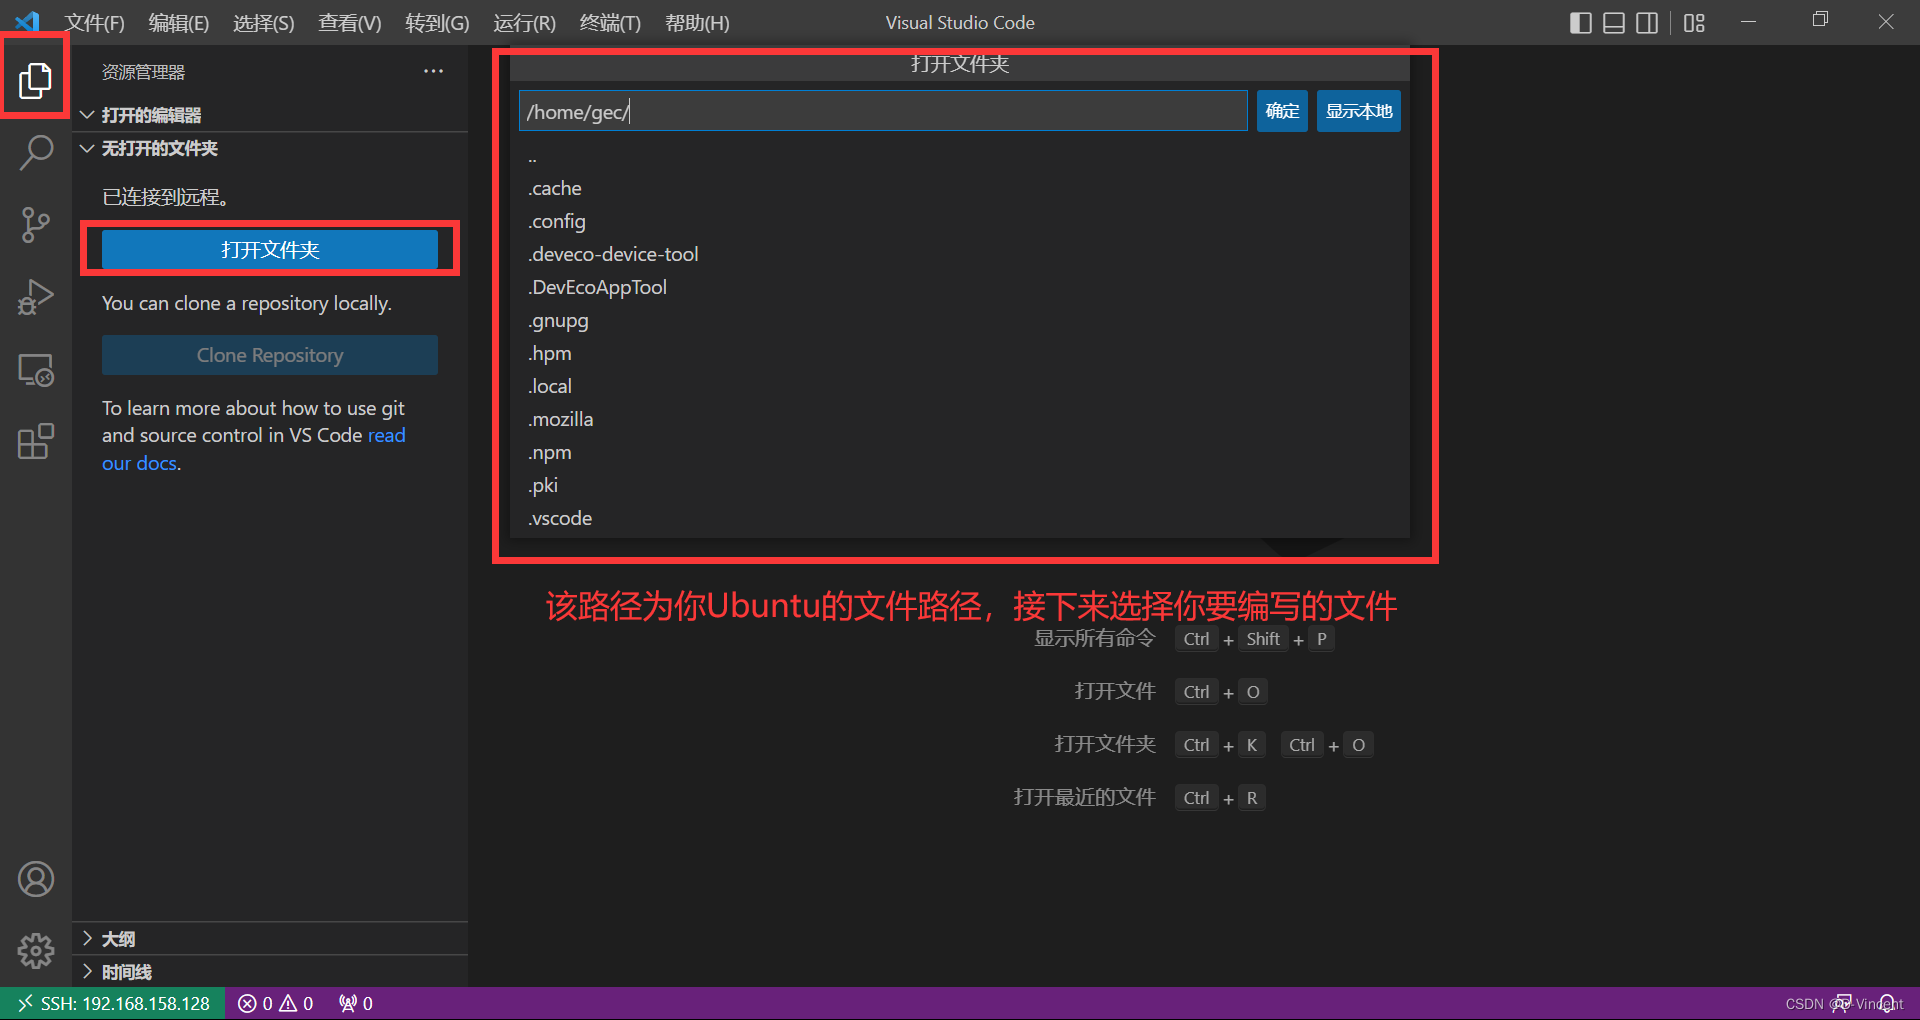Image resolution: width=1920 pixels, height=1020 pixels.
Task: Collapse the 打开的编辑器 section
Action: tap(270, 115)
